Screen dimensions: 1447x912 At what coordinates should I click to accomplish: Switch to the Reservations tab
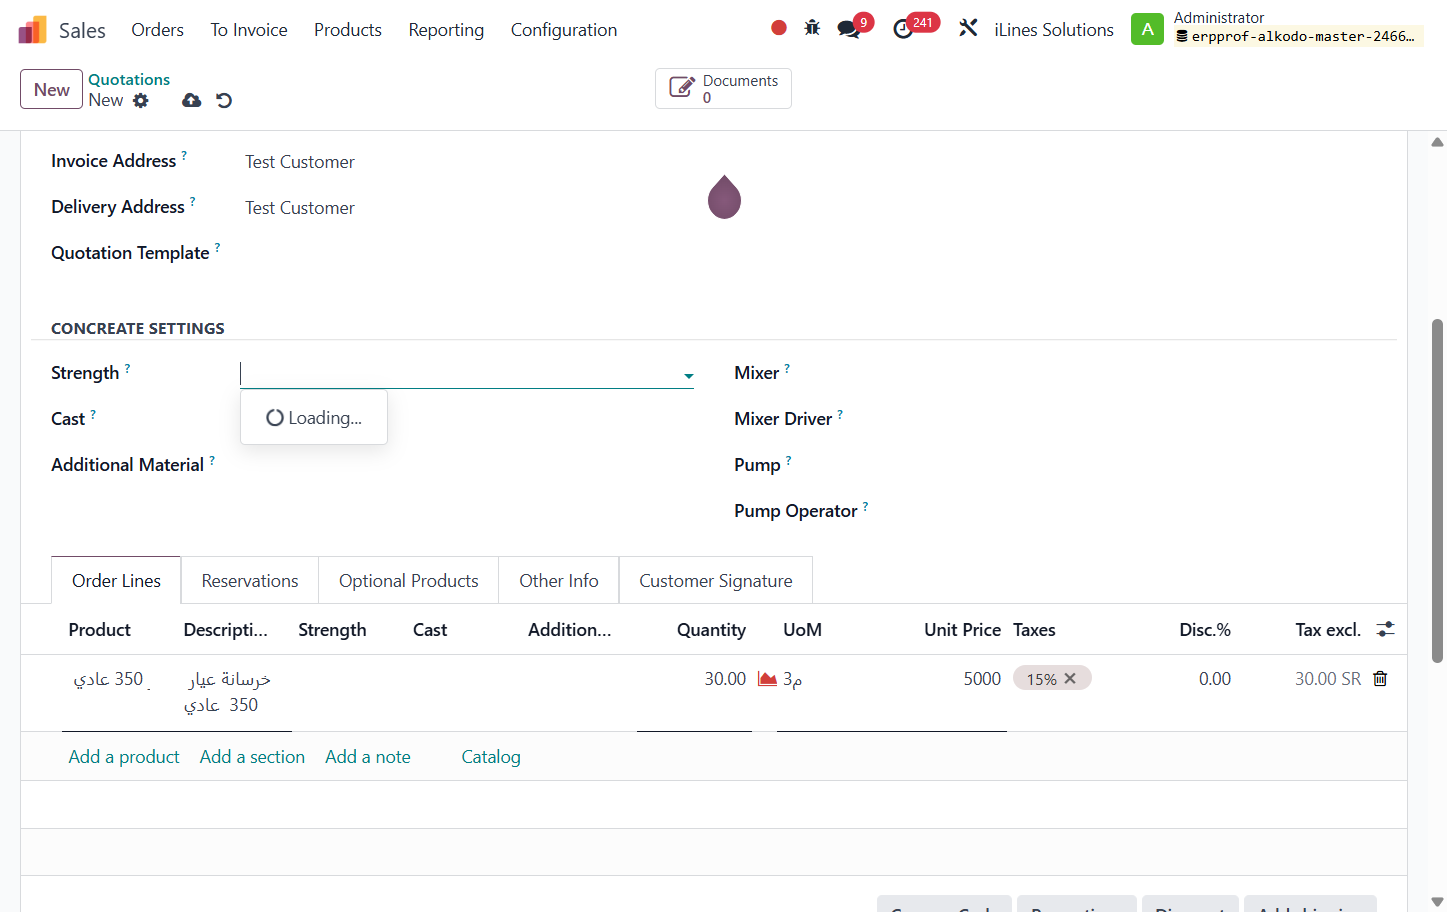click(250, 581)
